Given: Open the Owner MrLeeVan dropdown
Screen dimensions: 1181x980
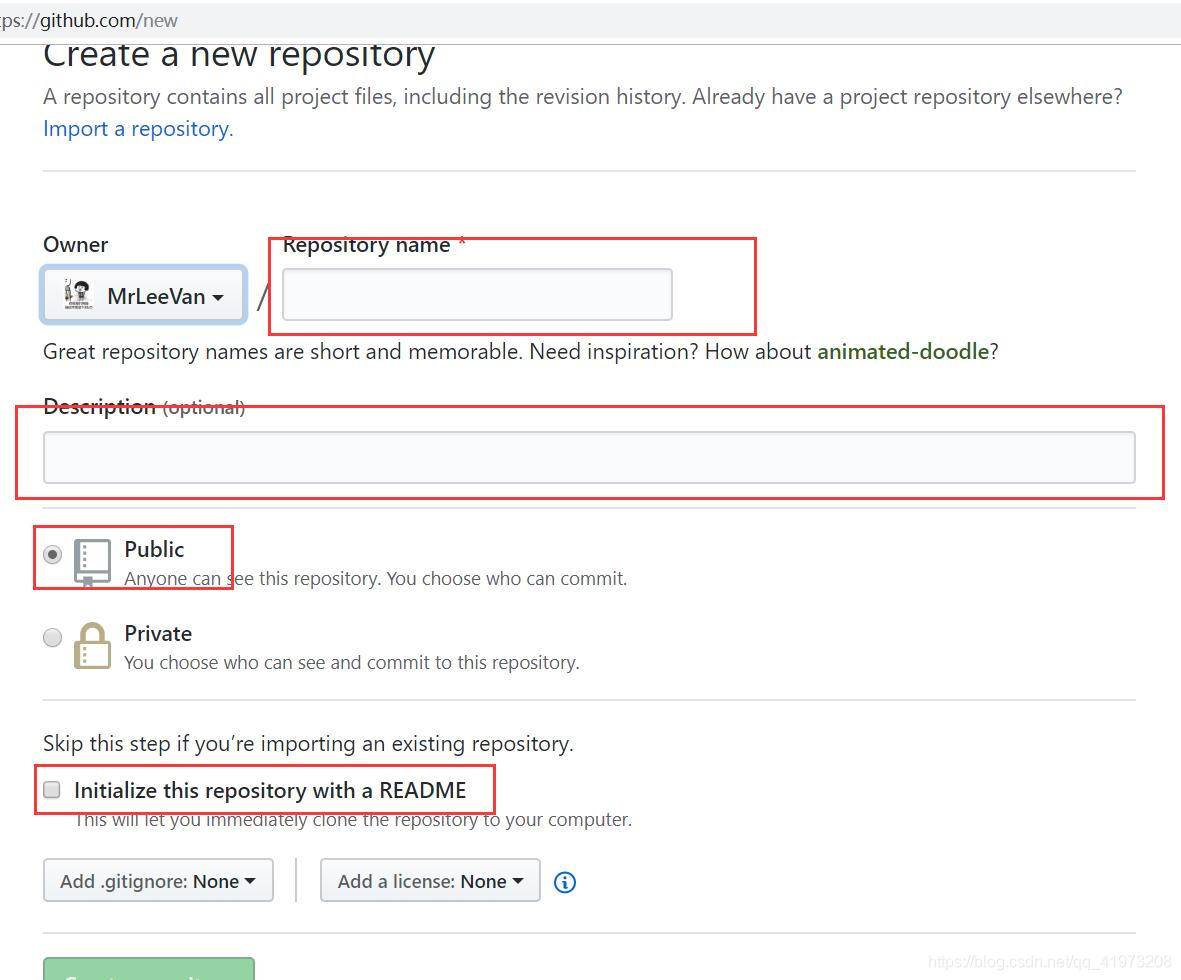Looking at the screenshot, I should click(x=144, y=295).
